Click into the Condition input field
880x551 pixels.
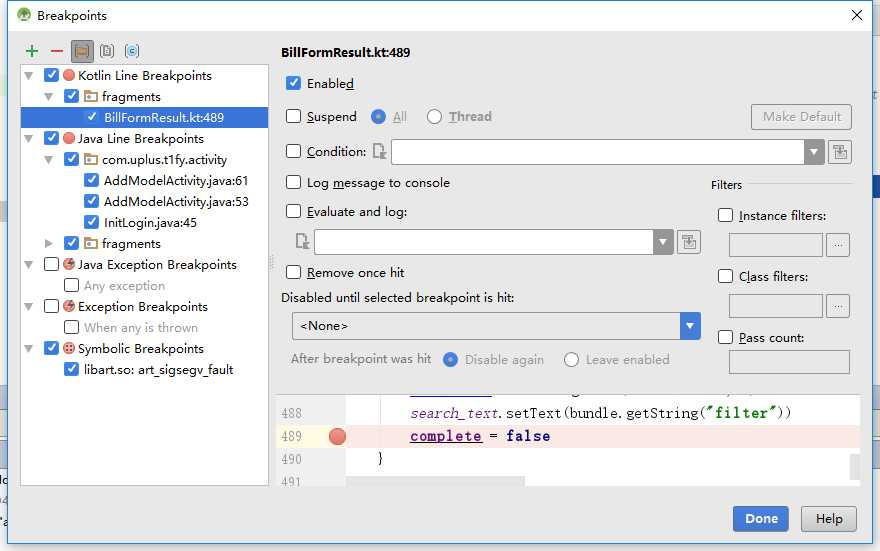click(598, 152)
